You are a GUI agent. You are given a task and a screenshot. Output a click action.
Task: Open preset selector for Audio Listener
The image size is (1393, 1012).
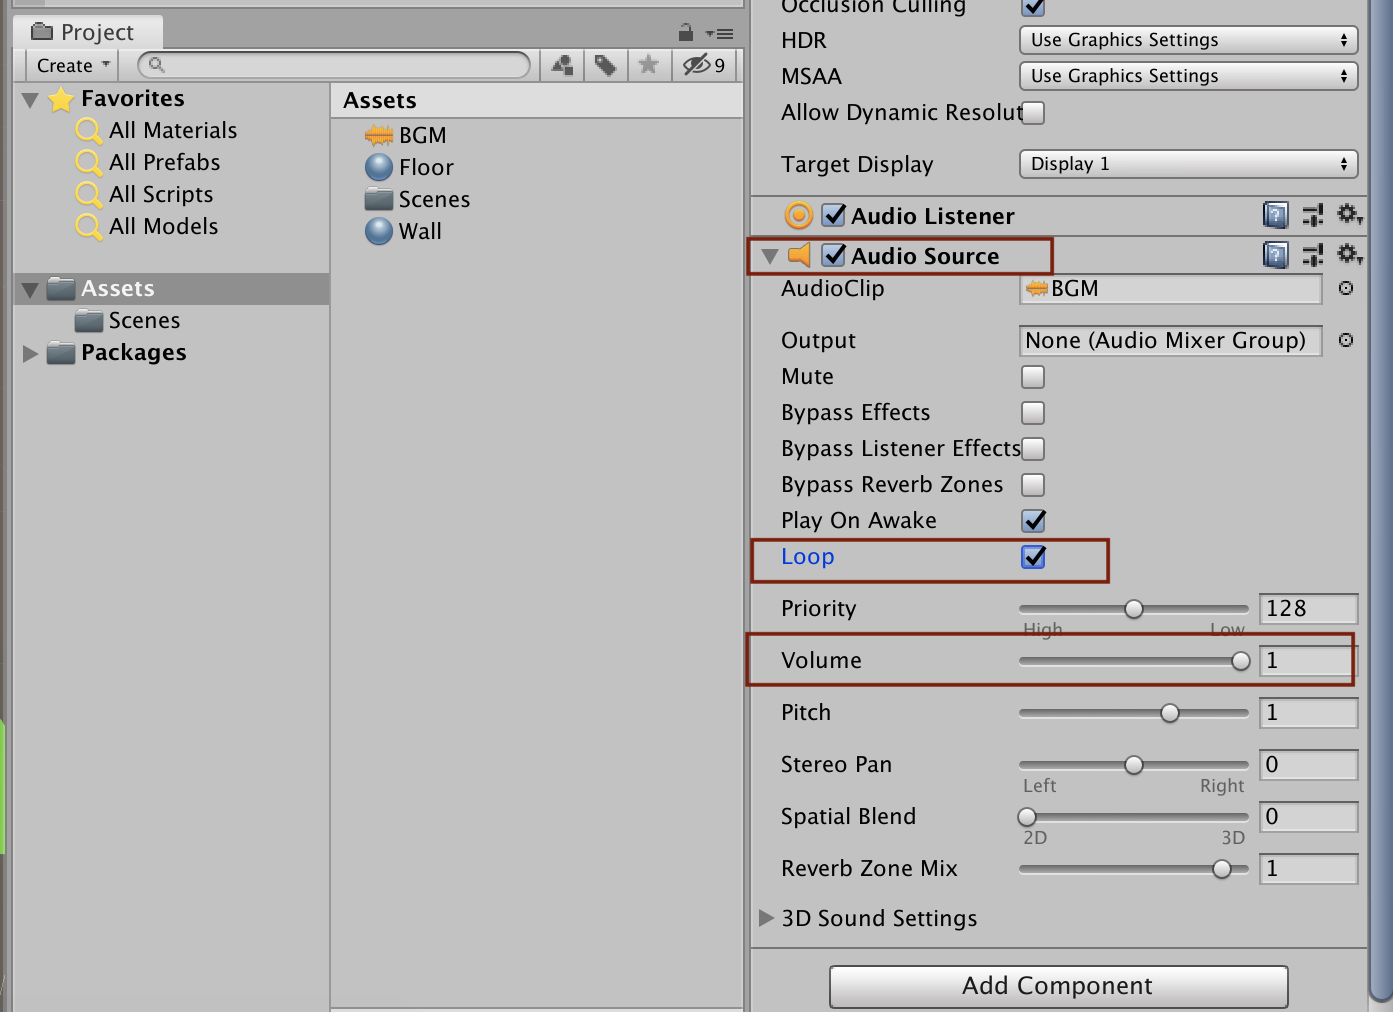pos(1313,215)
